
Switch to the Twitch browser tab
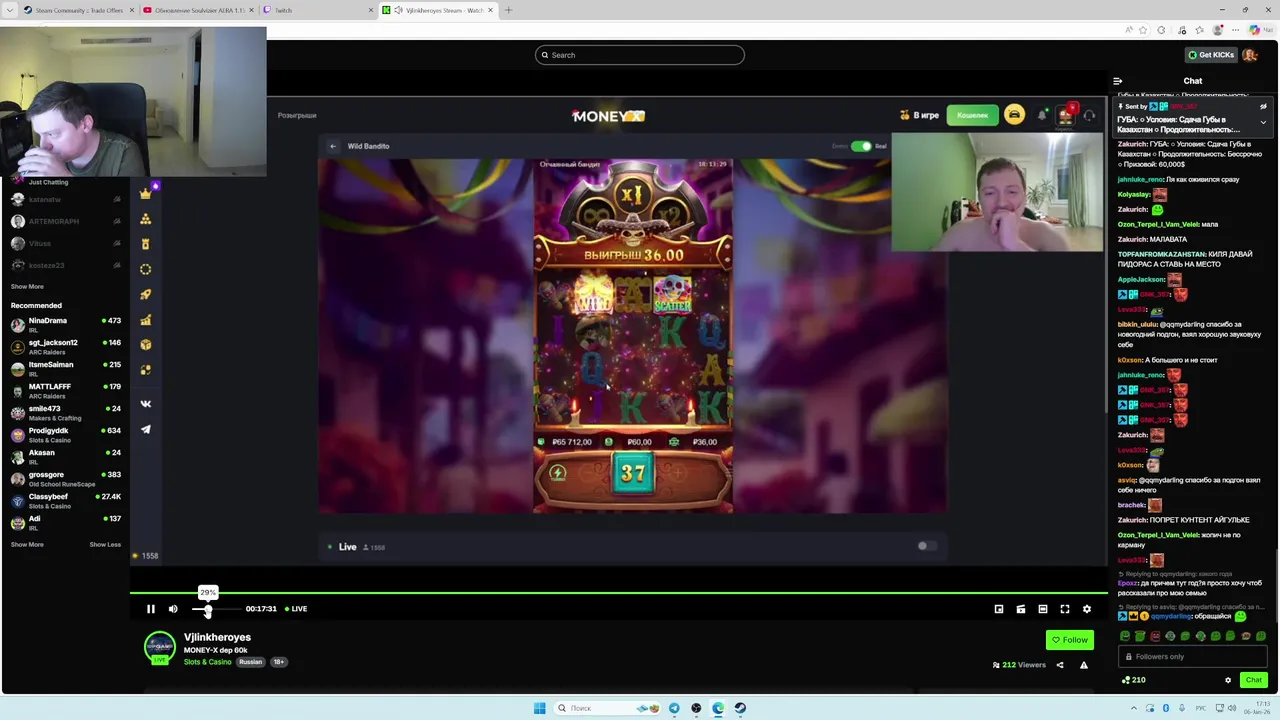click(x=318, y=10)
